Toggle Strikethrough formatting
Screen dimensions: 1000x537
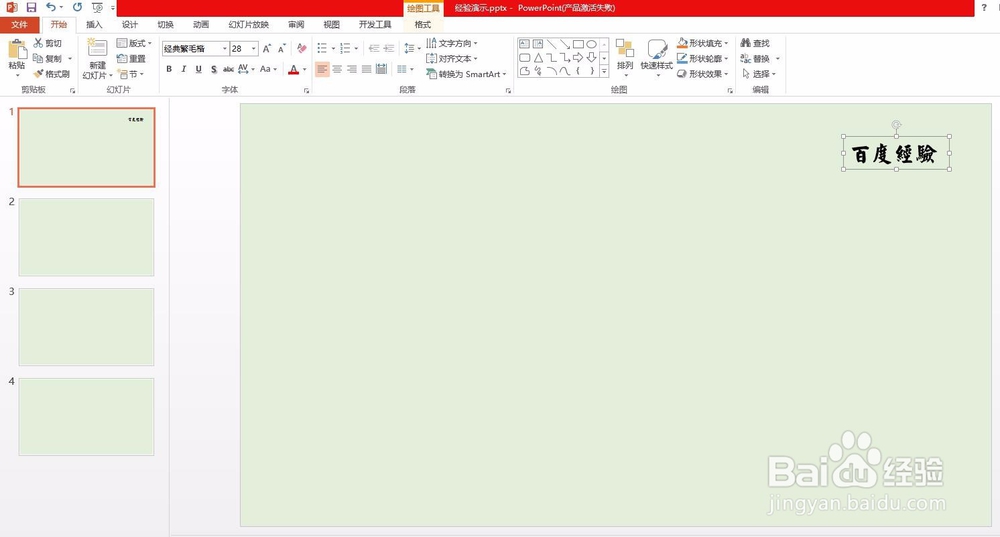[228, 69]
